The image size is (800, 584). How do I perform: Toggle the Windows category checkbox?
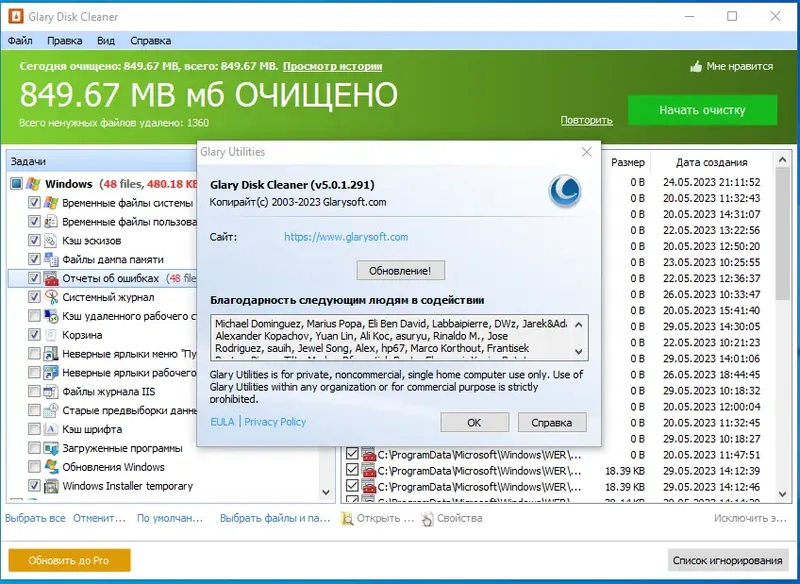17,184
